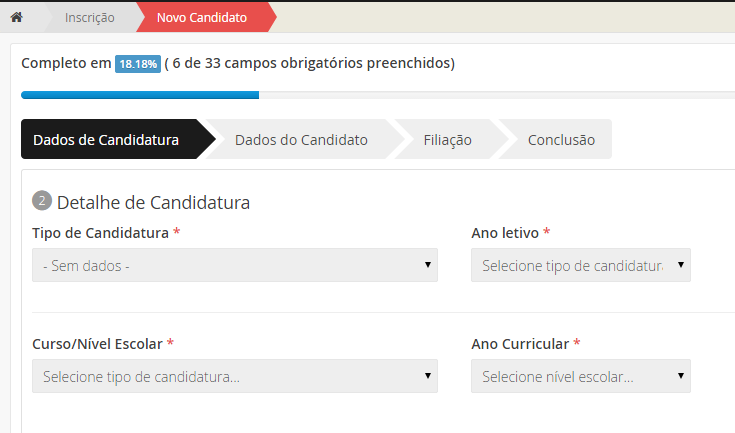735x433 pixels.
Task: Click the 18.18% completion badge
Action: [x=137, y=64]
